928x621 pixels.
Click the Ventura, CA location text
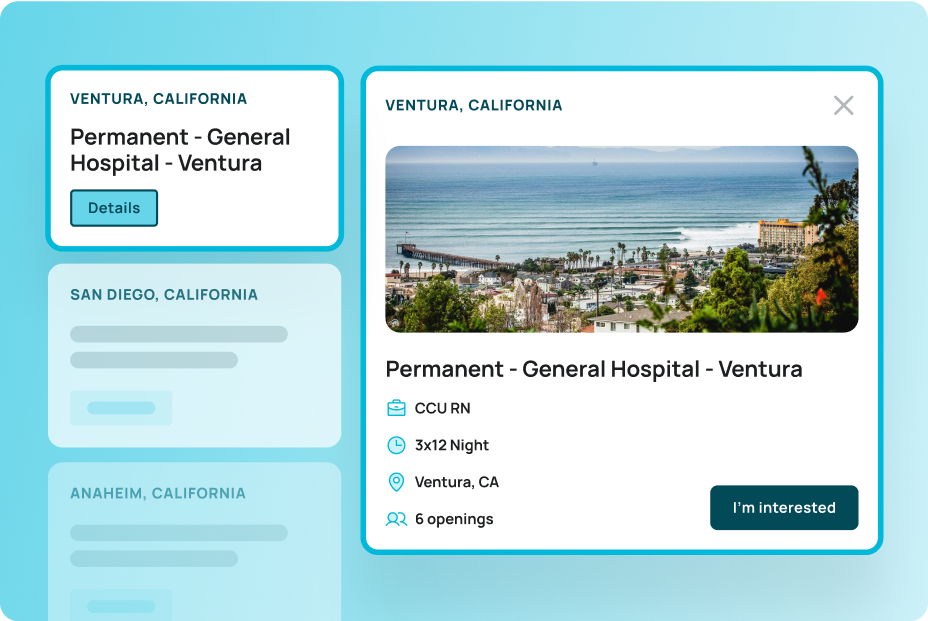[x=456, y=482]
